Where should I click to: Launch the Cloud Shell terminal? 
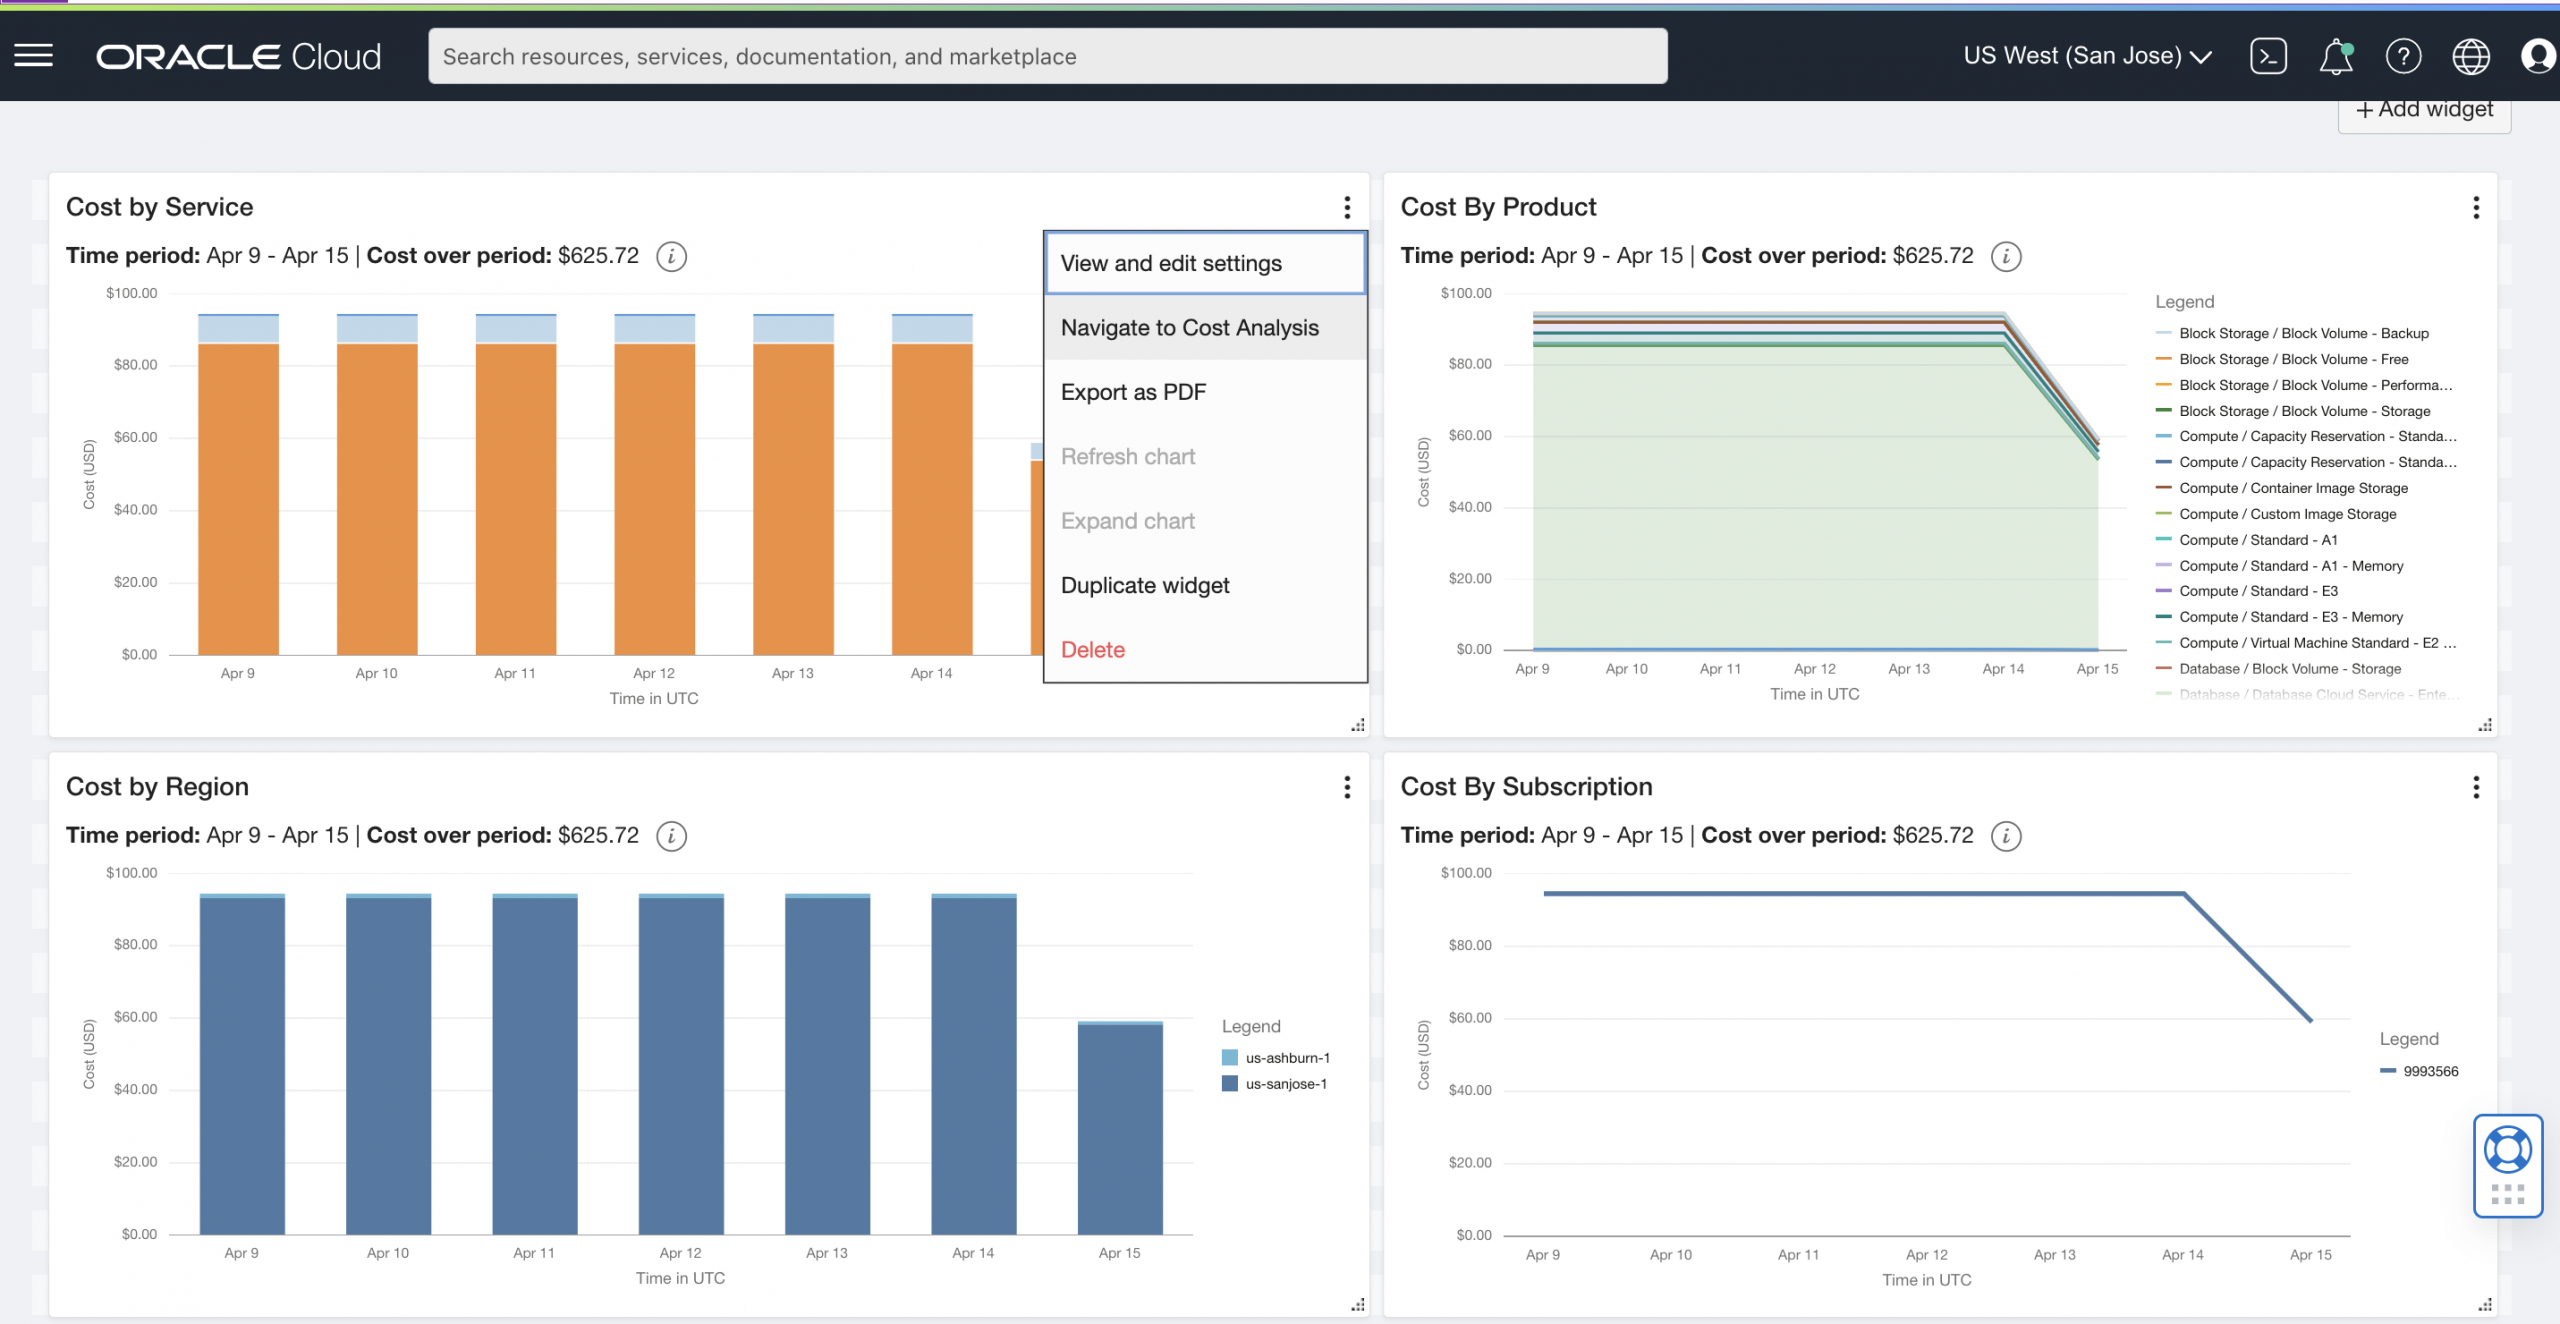point(2268,56)
